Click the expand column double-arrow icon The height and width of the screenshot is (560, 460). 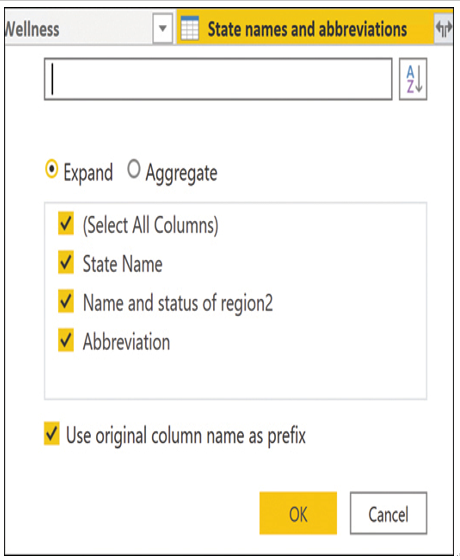coord(444,29)
